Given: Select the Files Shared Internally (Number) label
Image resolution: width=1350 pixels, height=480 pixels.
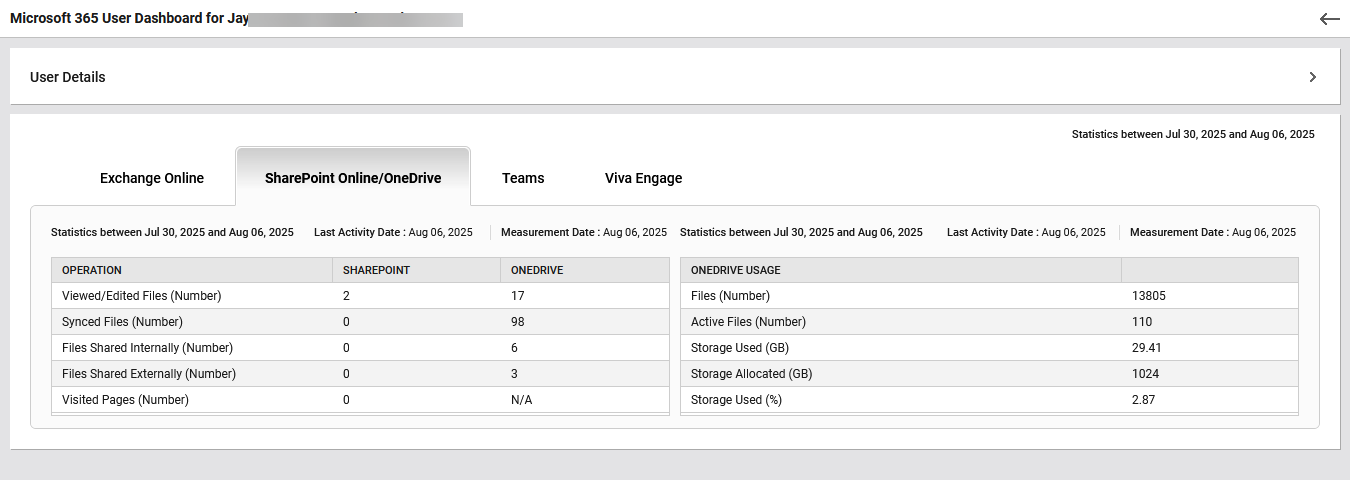Looking at the screenshot, I should [147, 348].
